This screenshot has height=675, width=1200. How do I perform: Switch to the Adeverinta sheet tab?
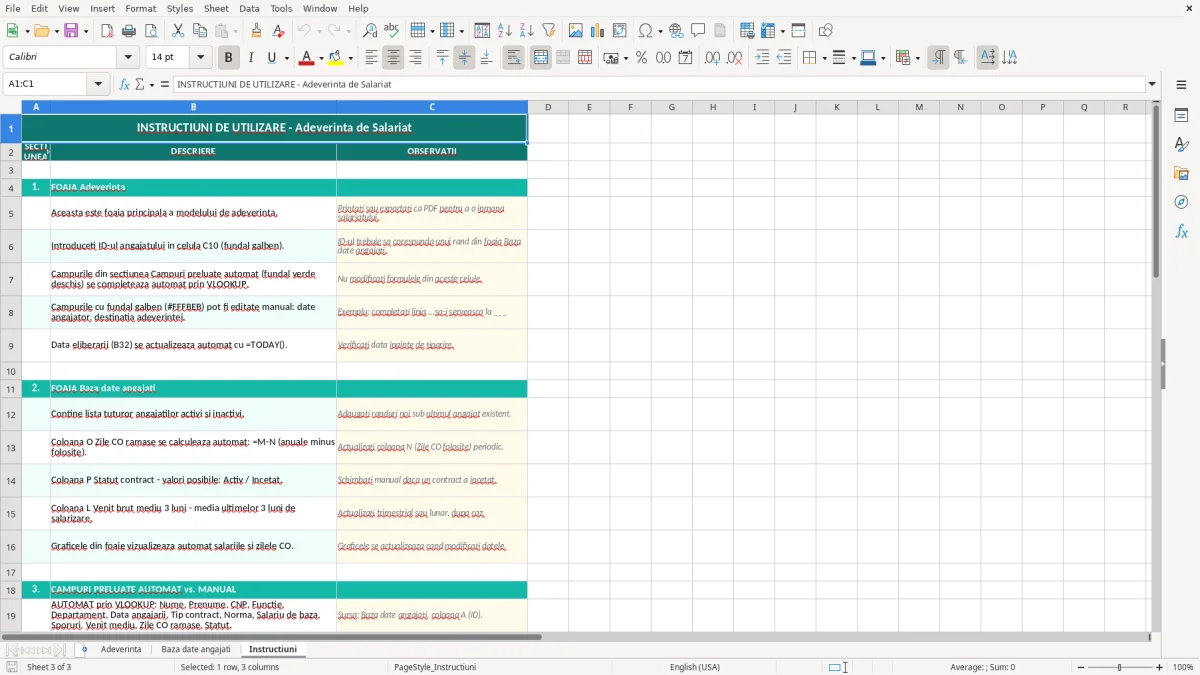(121, 649)
